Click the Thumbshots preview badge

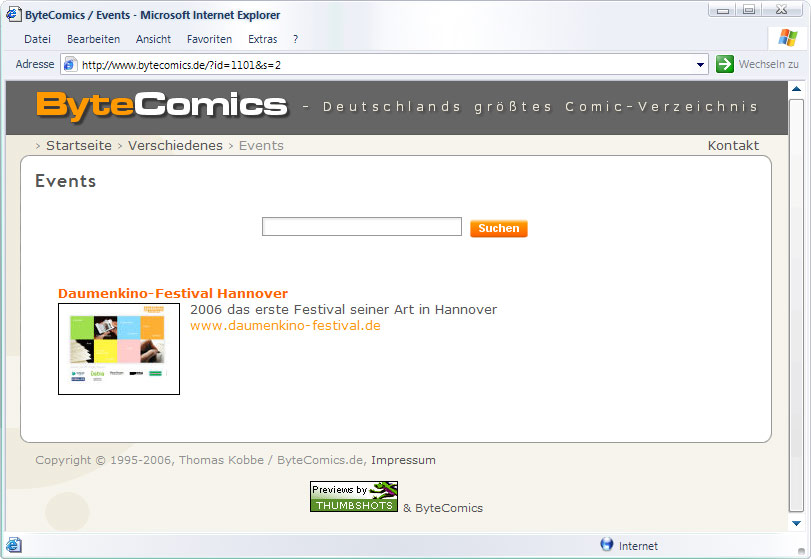tap(353, 497)
